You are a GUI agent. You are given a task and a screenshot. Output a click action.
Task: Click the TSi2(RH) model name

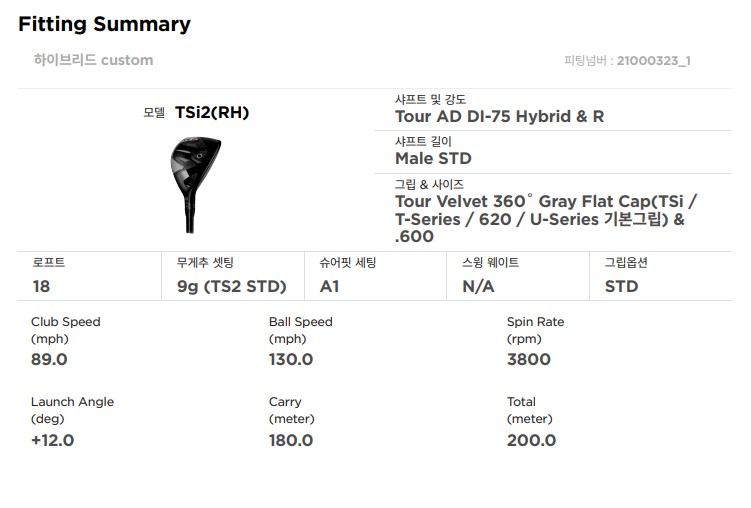coord(211,112)
